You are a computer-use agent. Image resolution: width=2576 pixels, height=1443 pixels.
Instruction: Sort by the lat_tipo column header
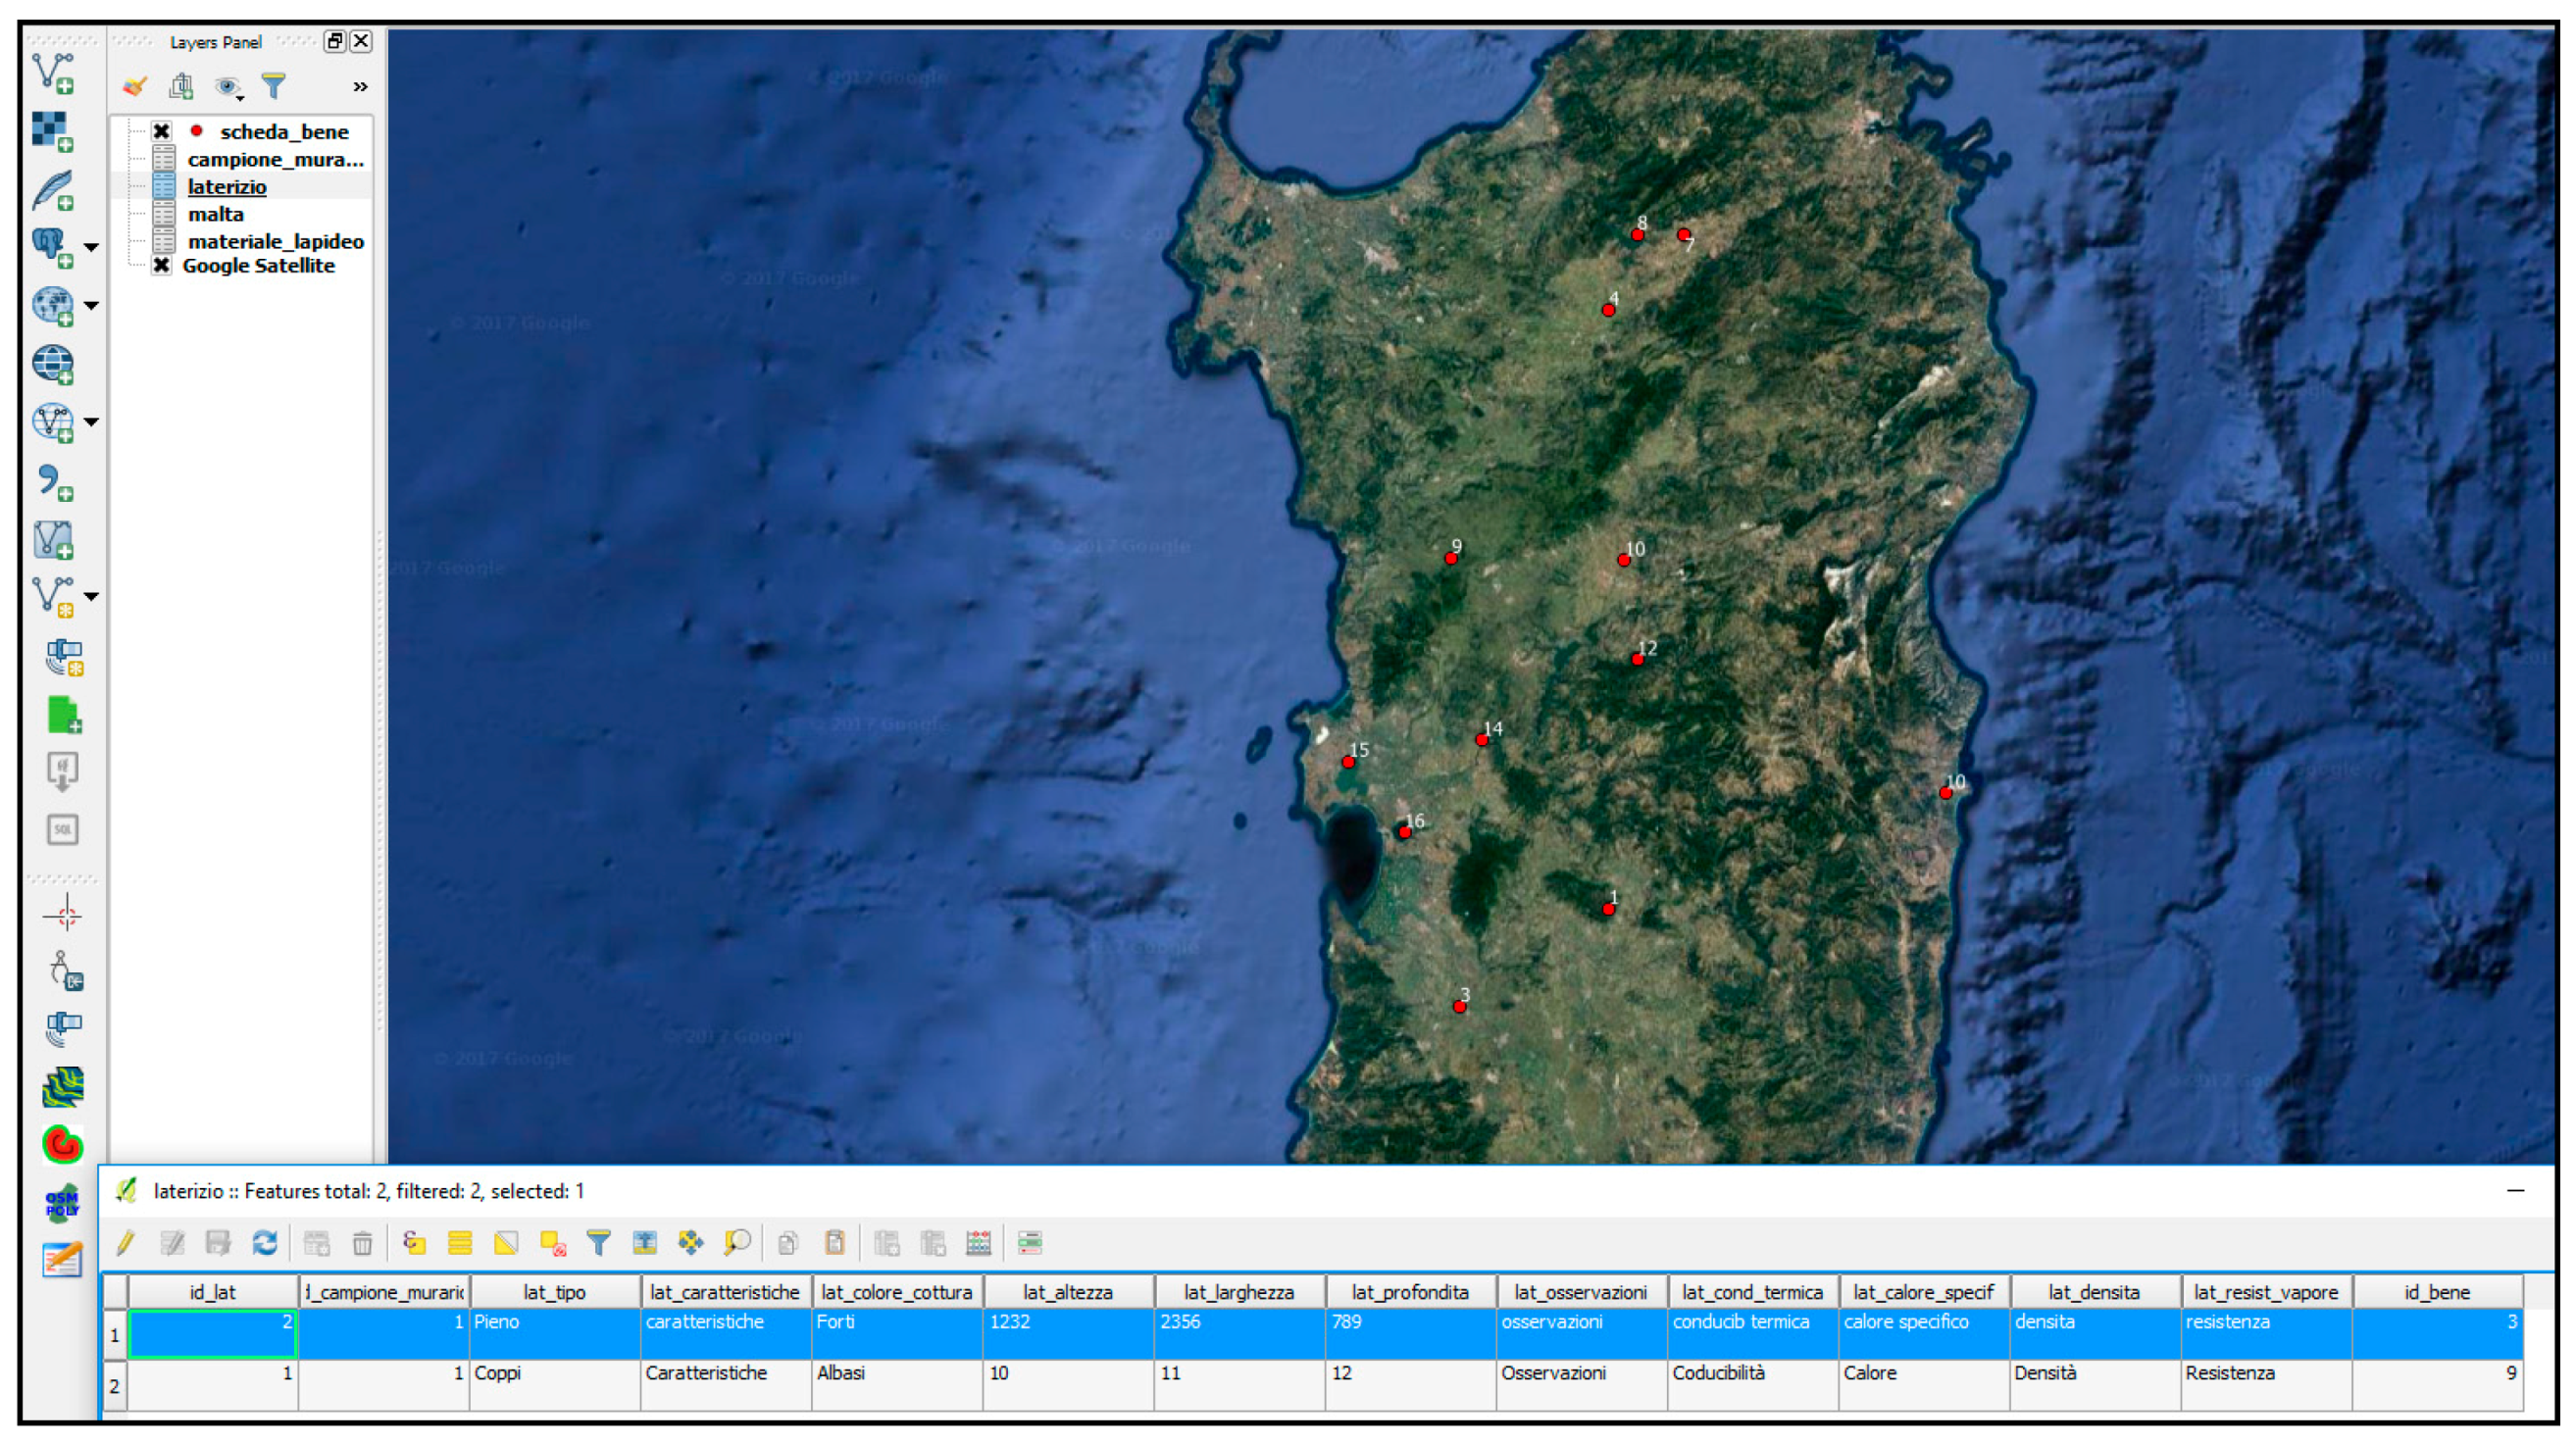pyautogui.click(x=554, y=1292)
